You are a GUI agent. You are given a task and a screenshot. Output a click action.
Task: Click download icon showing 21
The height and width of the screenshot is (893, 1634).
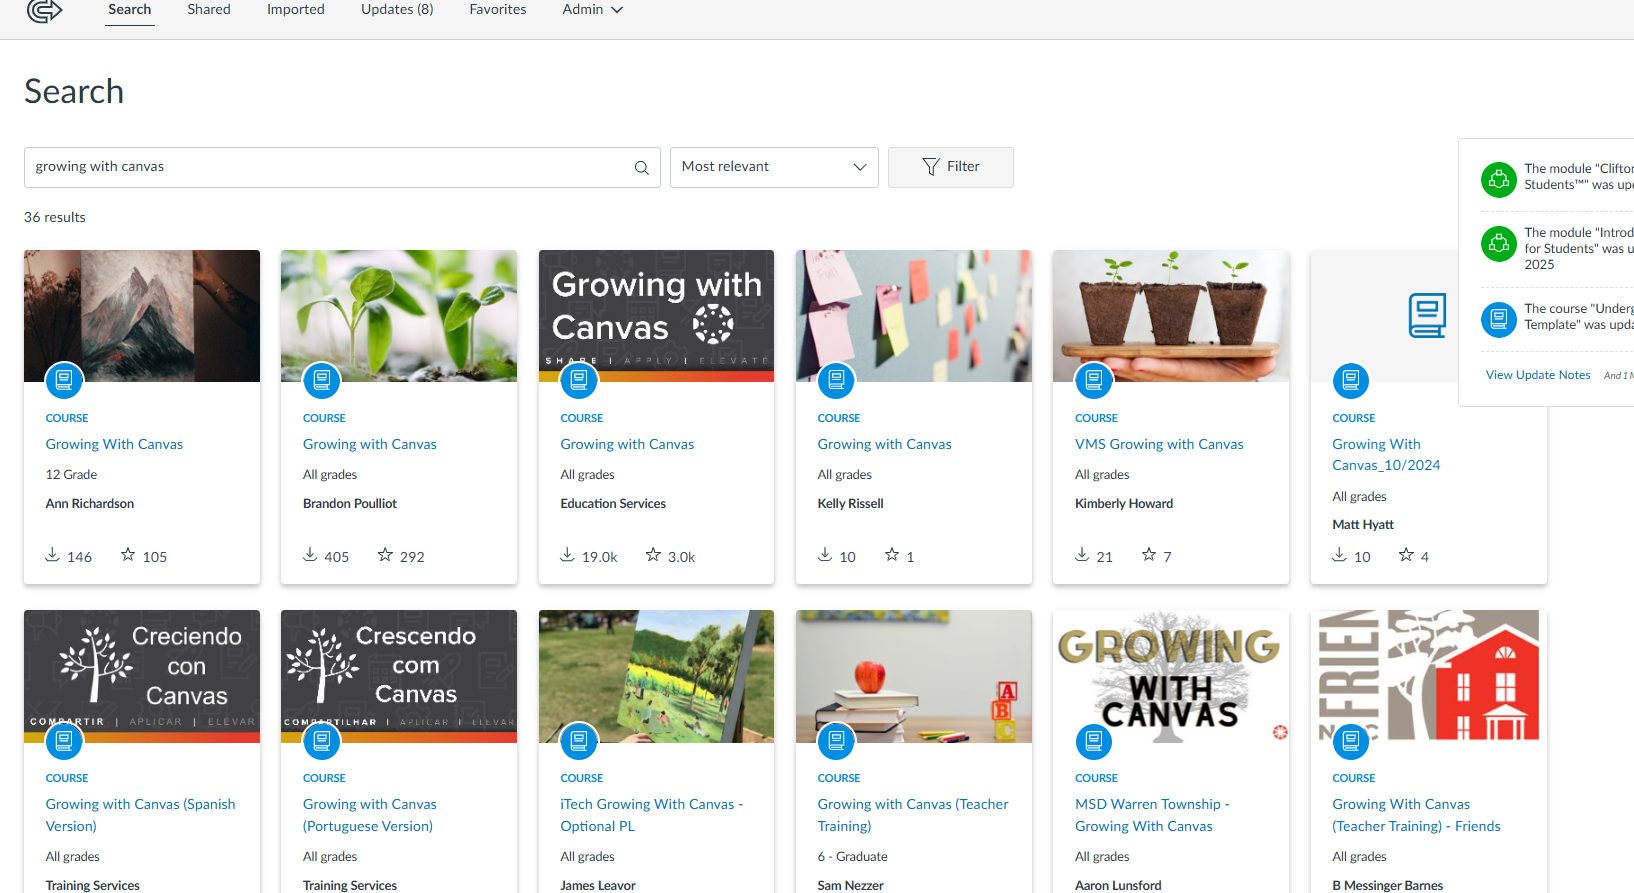click(1082, 554)
